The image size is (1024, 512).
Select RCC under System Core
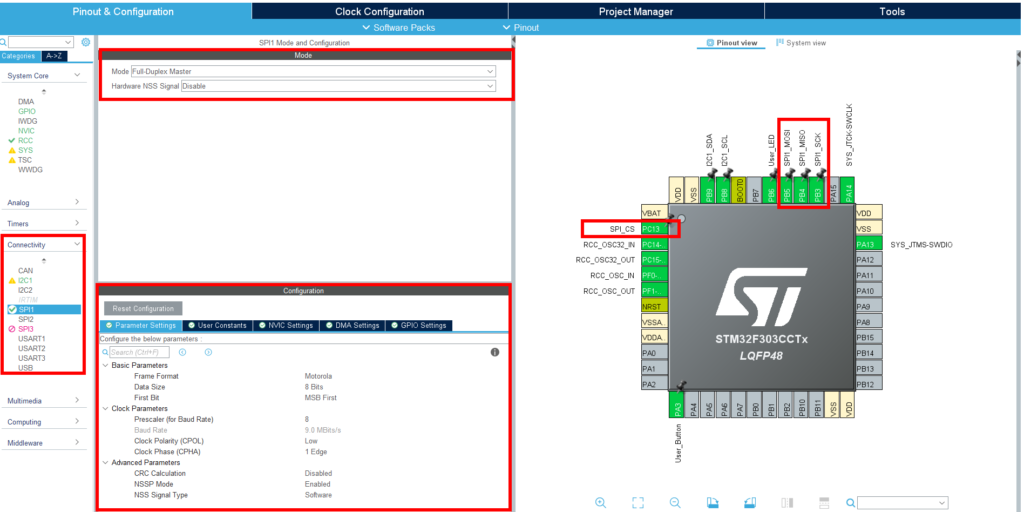tap(25, 140)
